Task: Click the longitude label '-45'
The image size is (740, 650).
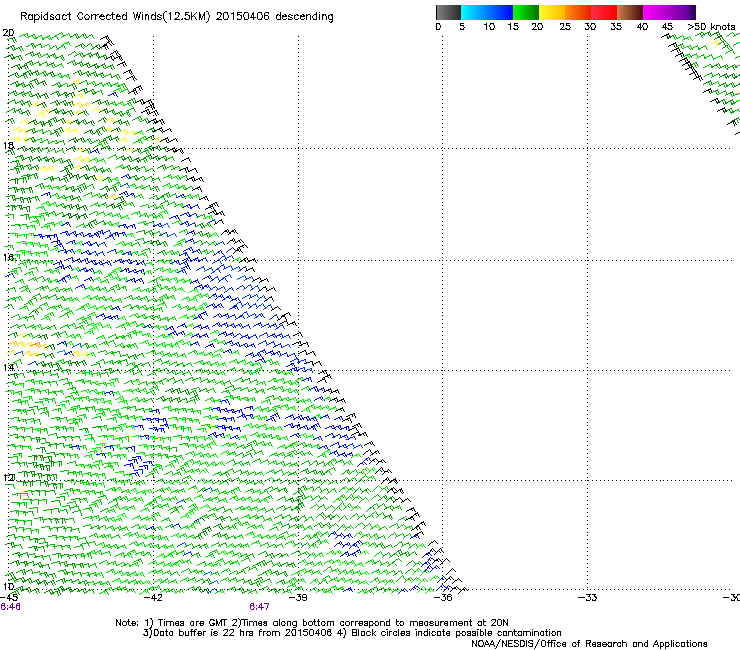Action: point(9,598)
